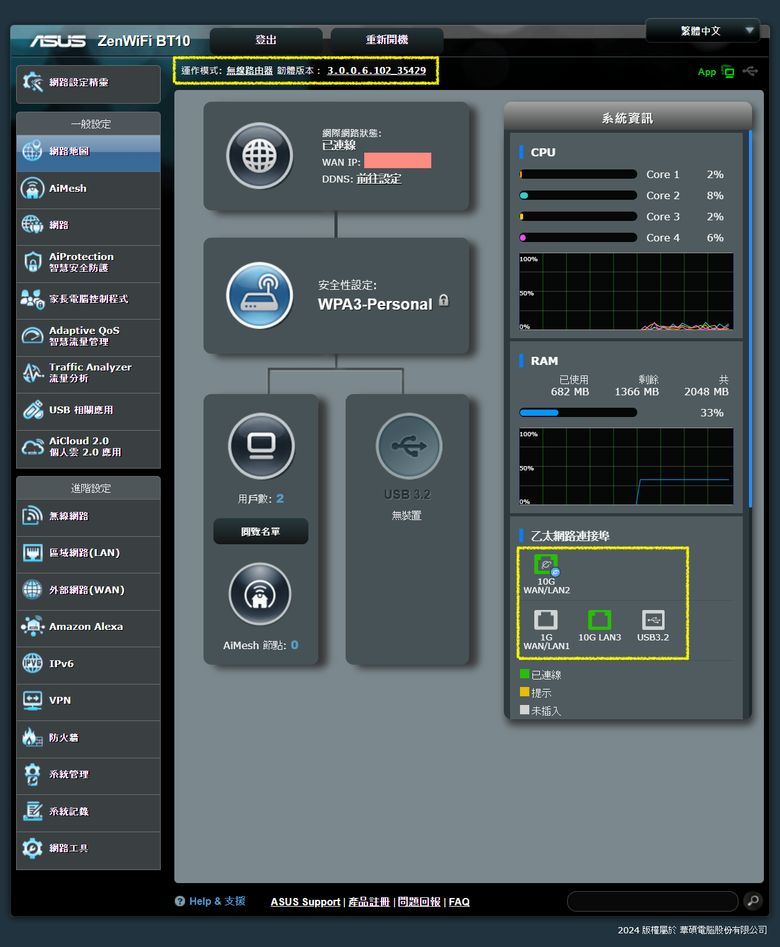Click the WPA3-Personal security text

pos(375,304)
